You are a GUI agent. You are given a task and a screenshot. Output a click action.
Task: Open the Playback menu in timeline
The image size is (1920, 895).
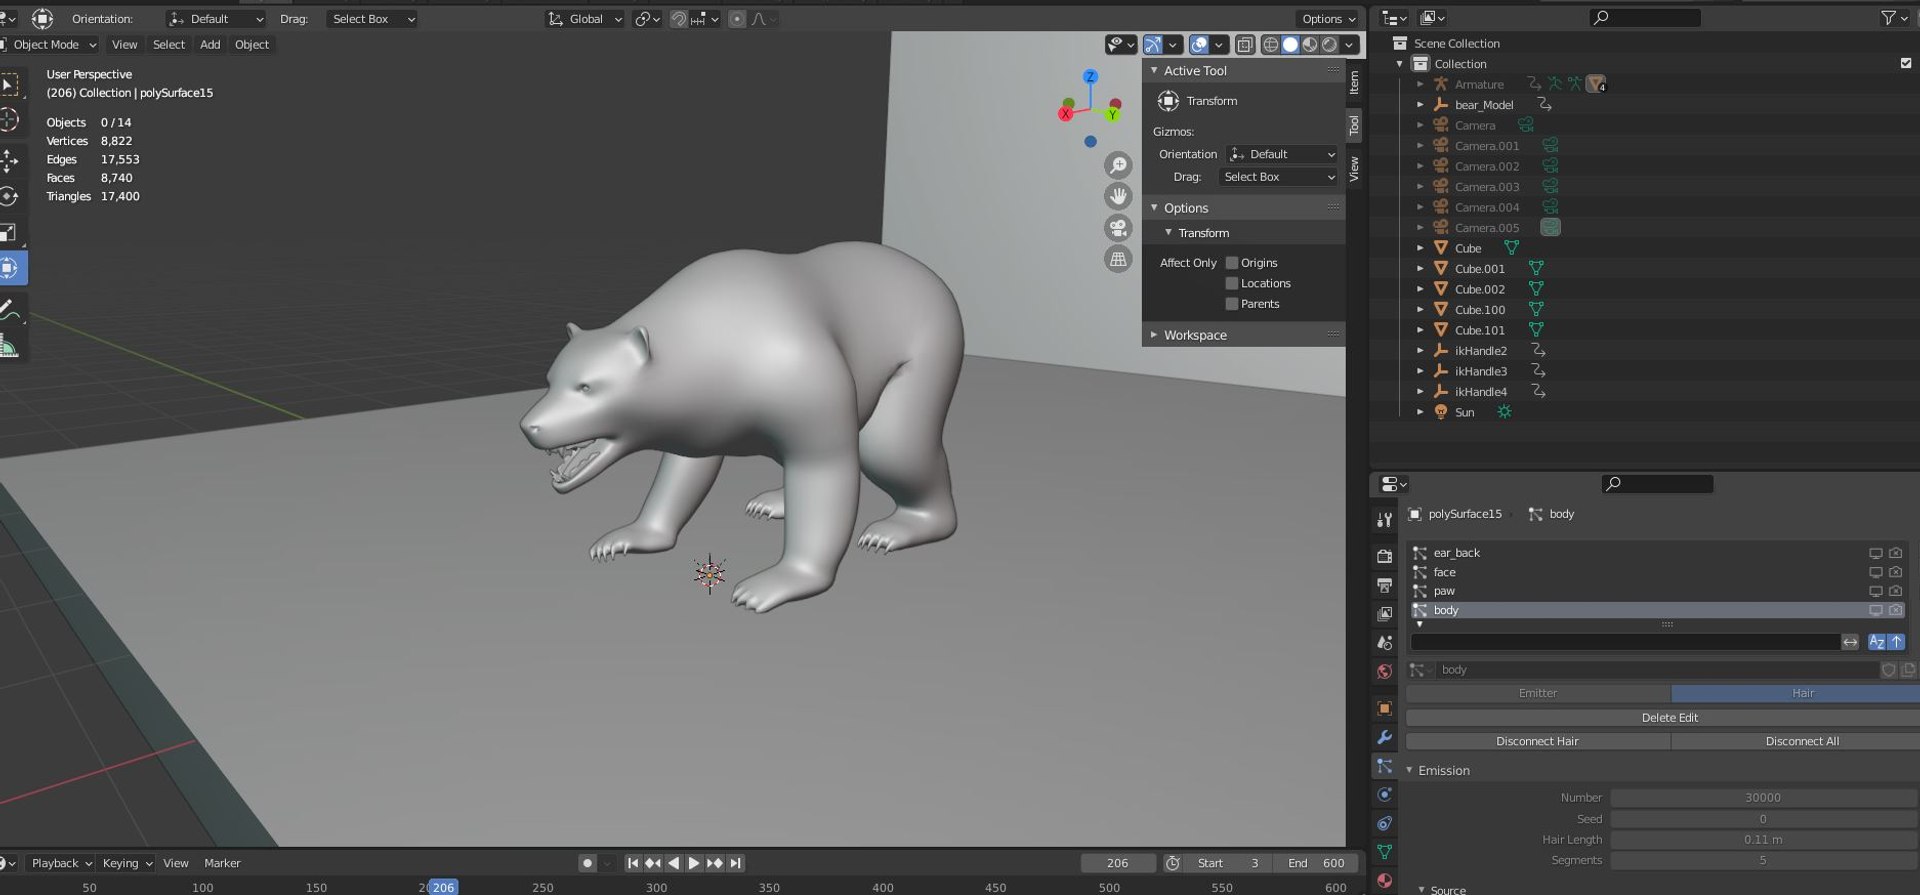61,863
